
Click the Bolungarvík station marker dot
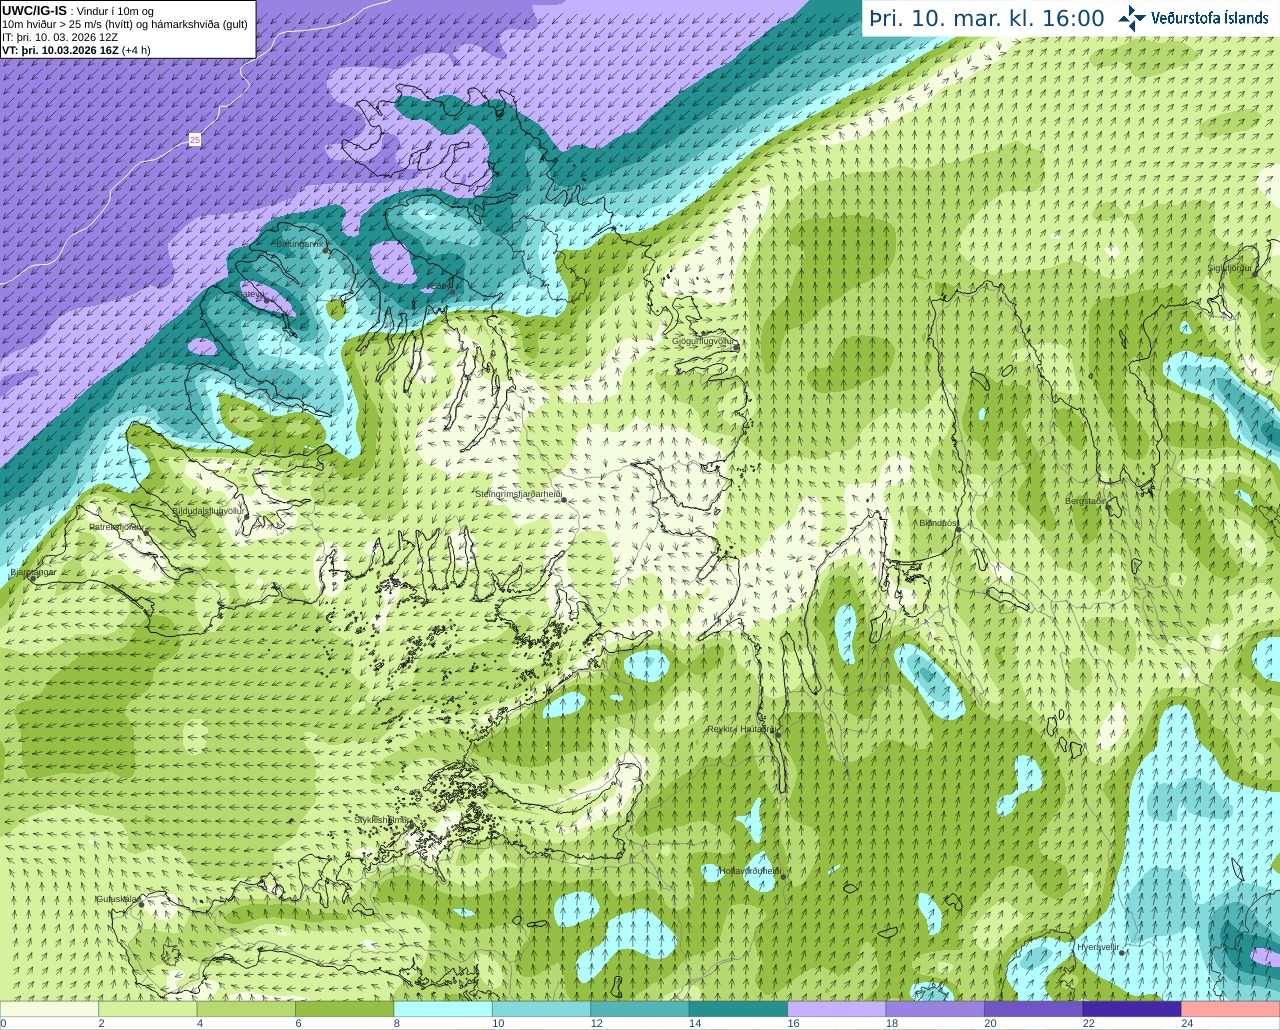(x=327, y=250)
